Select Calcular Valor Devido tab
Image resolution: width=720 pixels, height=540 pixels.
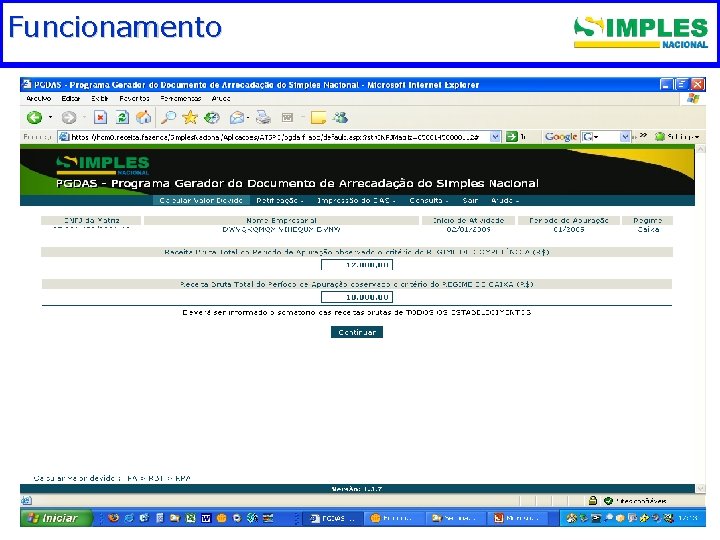pos(201,200)
